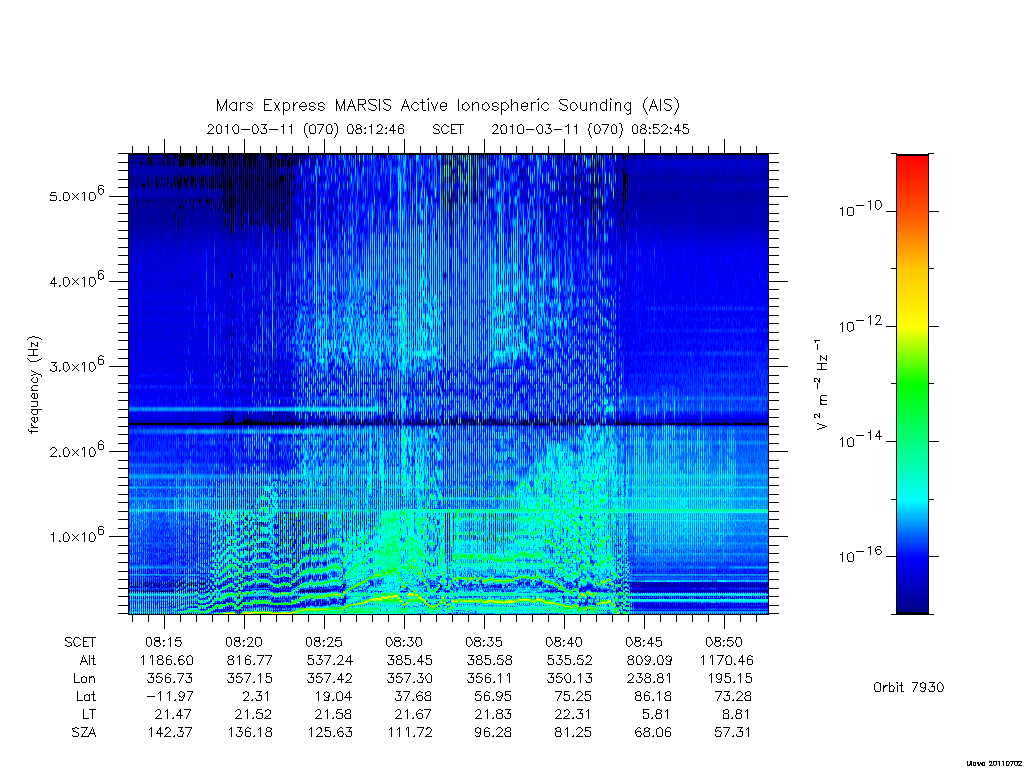This screenshot has height=768, width=1024.
Task: Click altitude value "537.24"
Action: (329, 660)
